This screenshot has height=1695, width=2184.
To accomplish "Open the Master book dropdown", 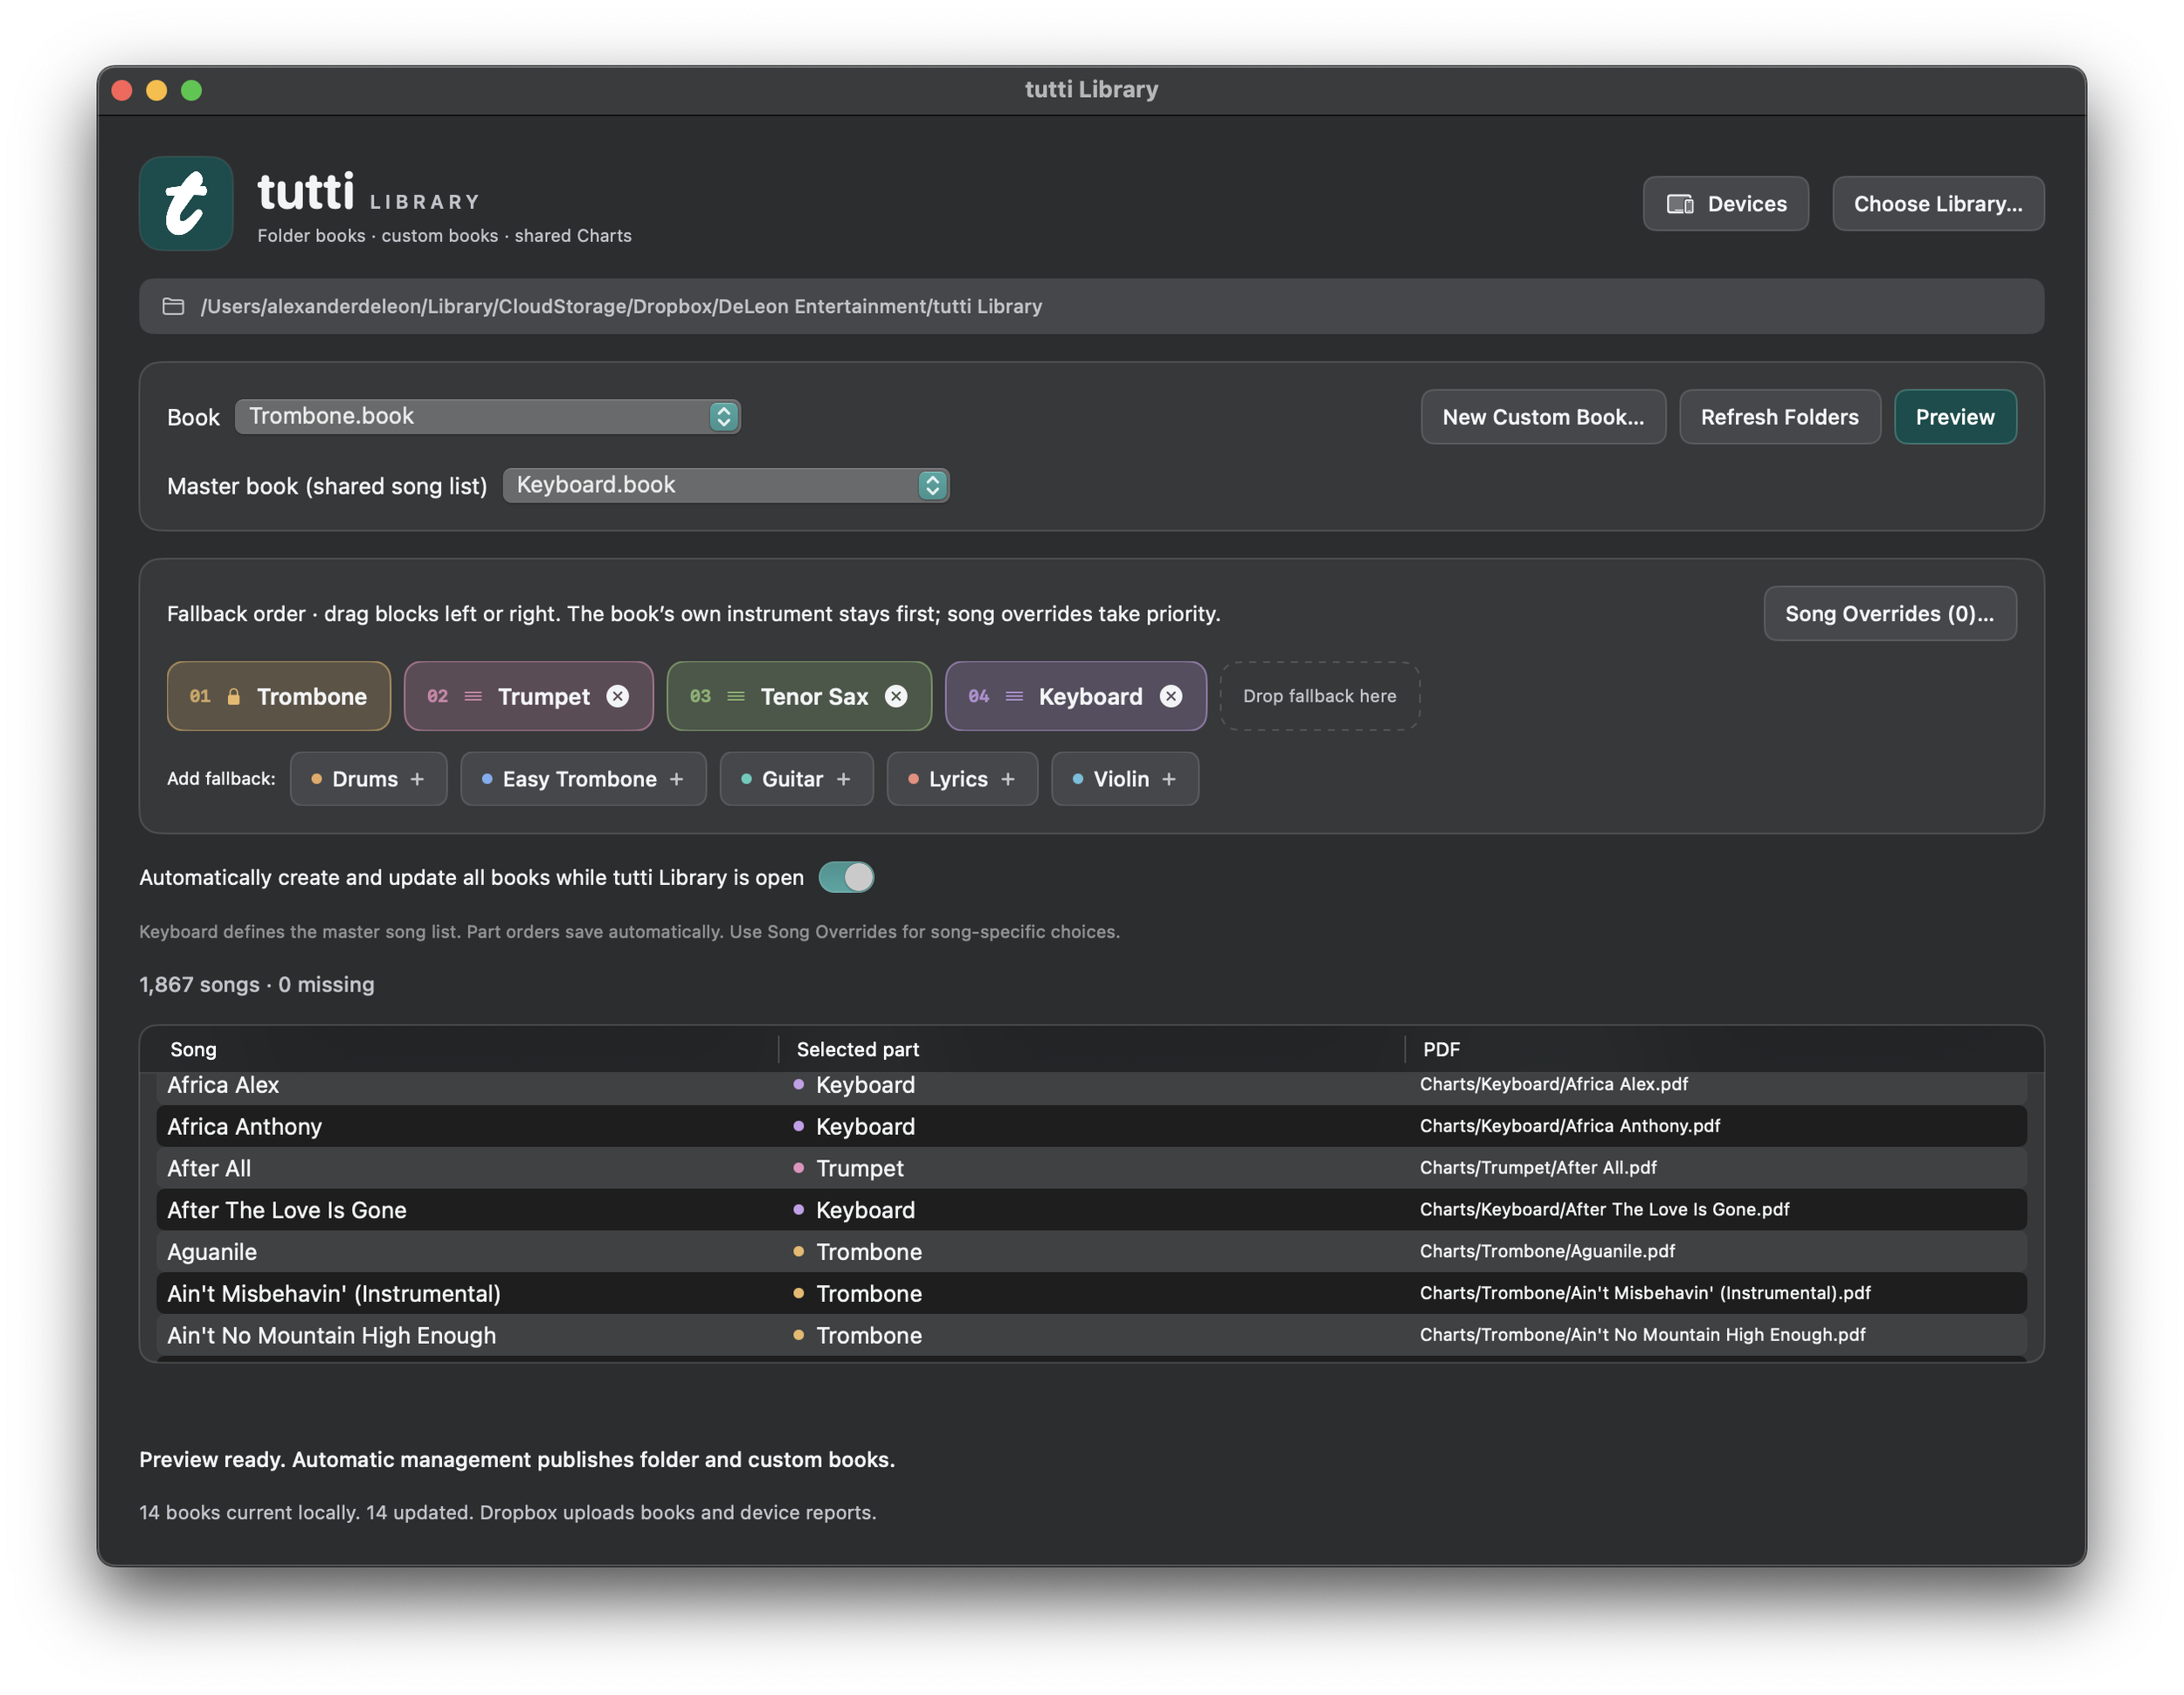I will [726, 485].
